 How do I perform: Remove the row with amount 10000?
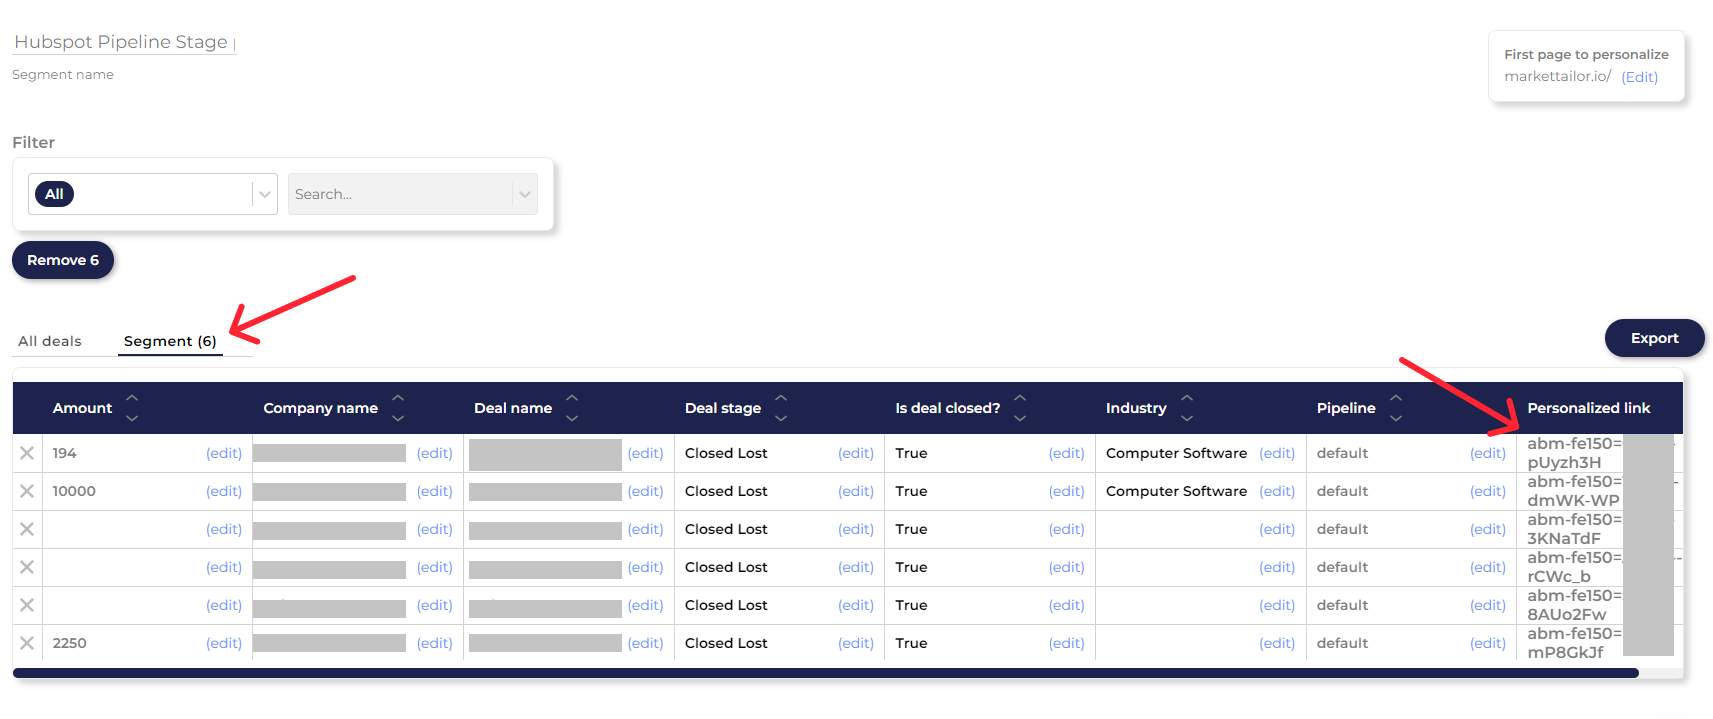(27, 491)
